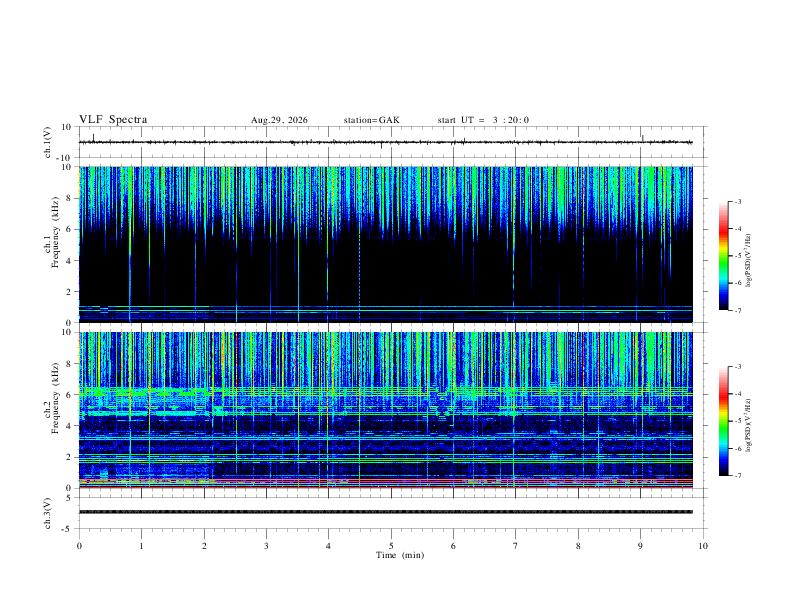Click the 0 minute tick on time axis
This screenshot has width=792, height=612.
coord(79,546)
